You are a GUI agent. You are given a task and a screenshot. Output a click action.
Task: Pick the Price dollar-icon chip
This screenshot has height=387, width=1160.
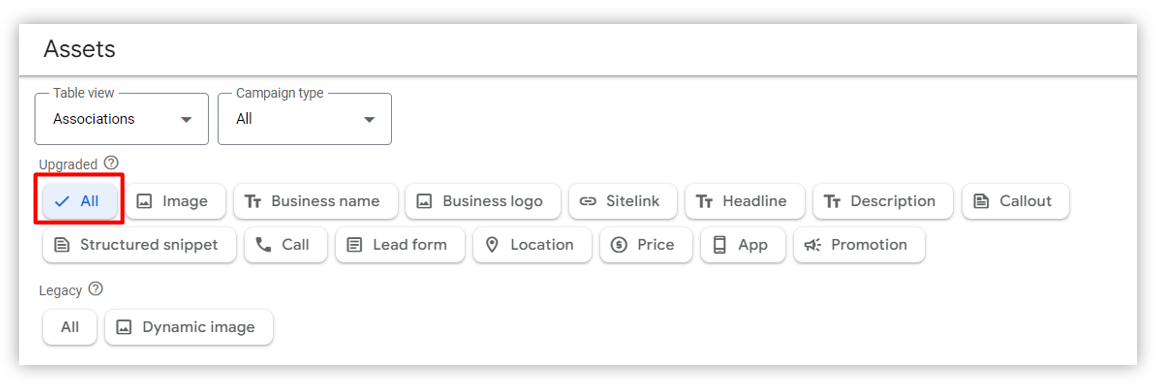tap(646, 245)
